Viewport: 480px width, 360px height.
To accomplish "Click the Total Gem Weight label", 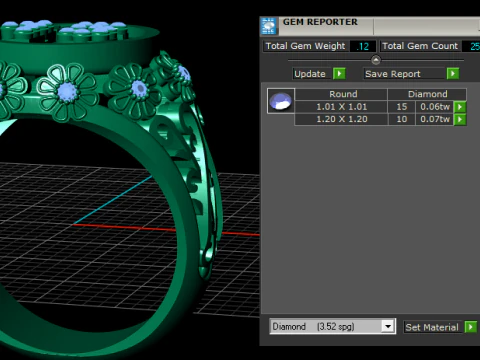I will pyautogui.click(x=305, y=46).
